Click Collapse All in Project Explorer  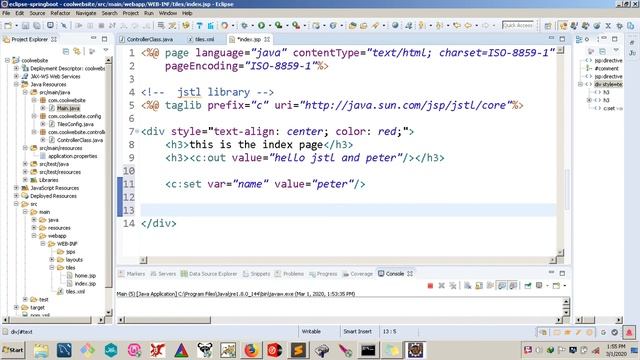(66, 51)
